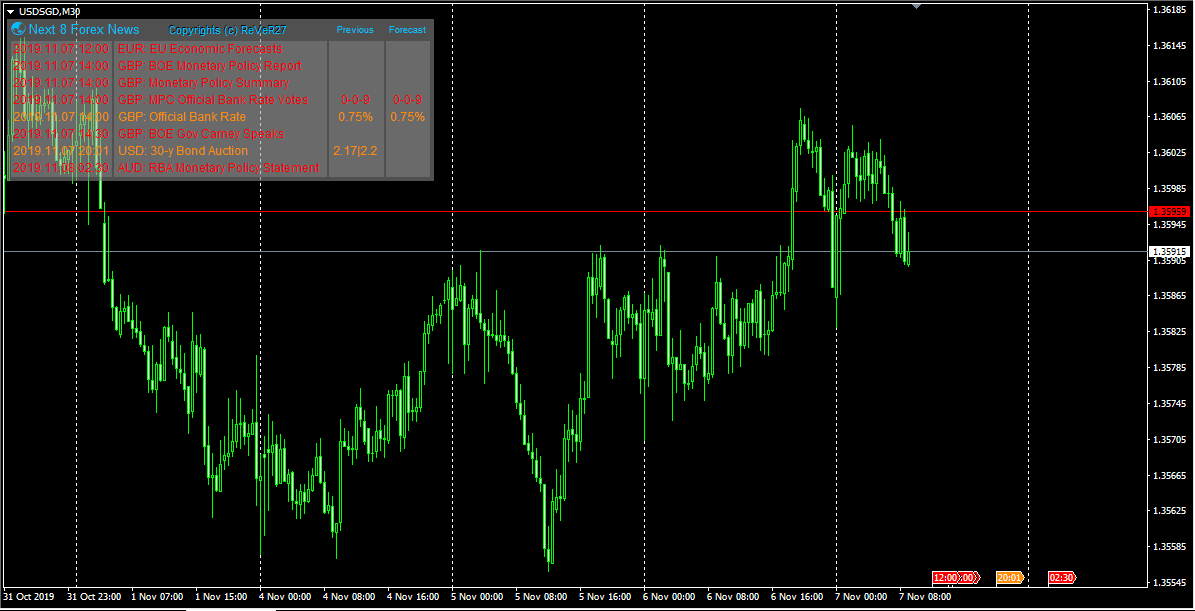Image resolution: width=1195 pixels, height=611 pixels.
Task: Select AUD: RBA Monetary Policy Statement row
Action: (220, 168)
